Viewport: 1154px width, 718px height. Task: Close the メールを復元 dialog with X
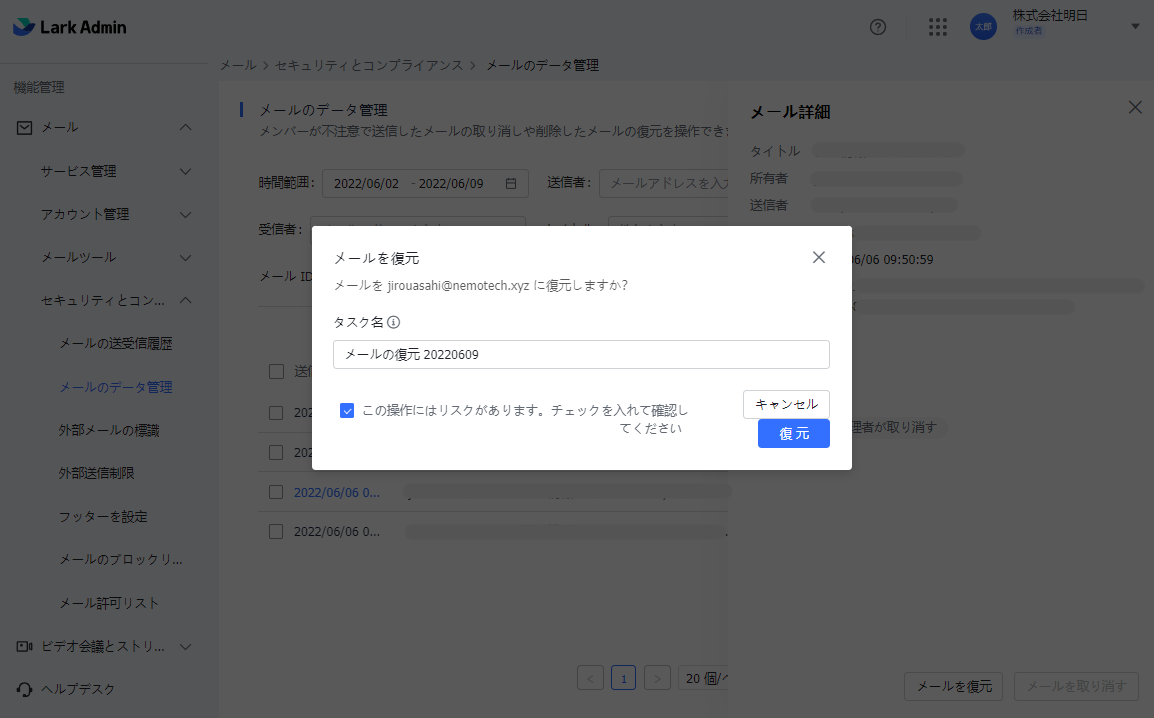point(819,257)
